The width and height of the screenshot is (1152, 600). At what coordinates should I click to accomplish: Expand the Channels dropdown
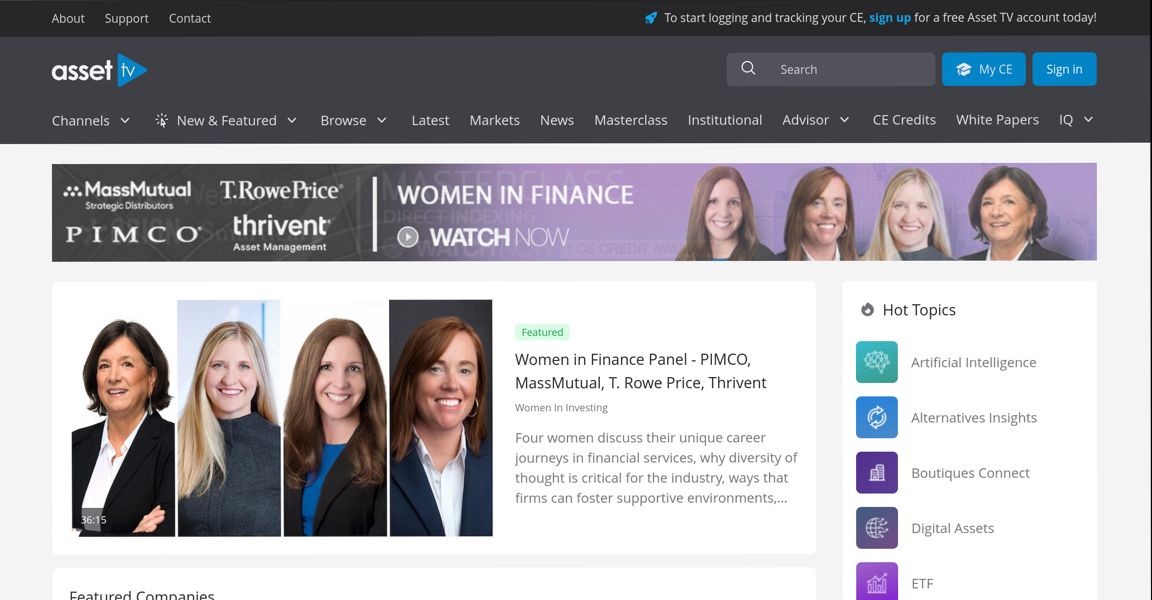click(91, 120)
